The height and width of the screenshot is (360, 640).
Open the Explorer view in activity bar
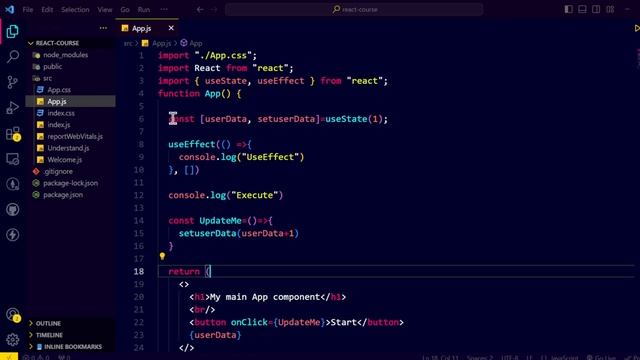12,31
